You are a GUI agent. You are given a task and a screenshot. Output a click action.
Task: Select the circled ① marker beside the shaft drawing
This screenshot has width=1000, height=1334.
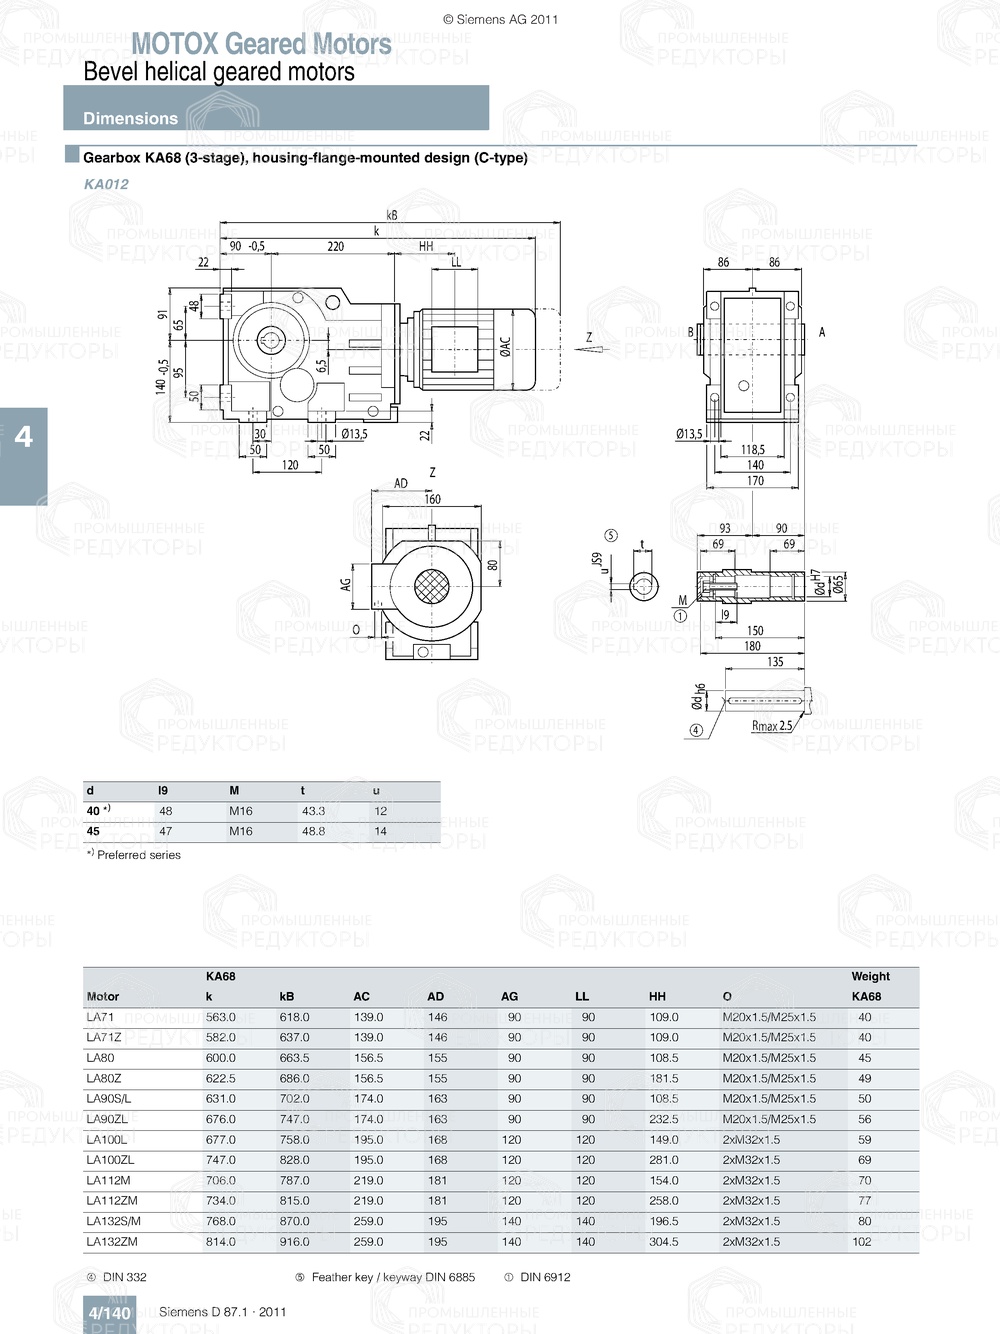(679, 616)
